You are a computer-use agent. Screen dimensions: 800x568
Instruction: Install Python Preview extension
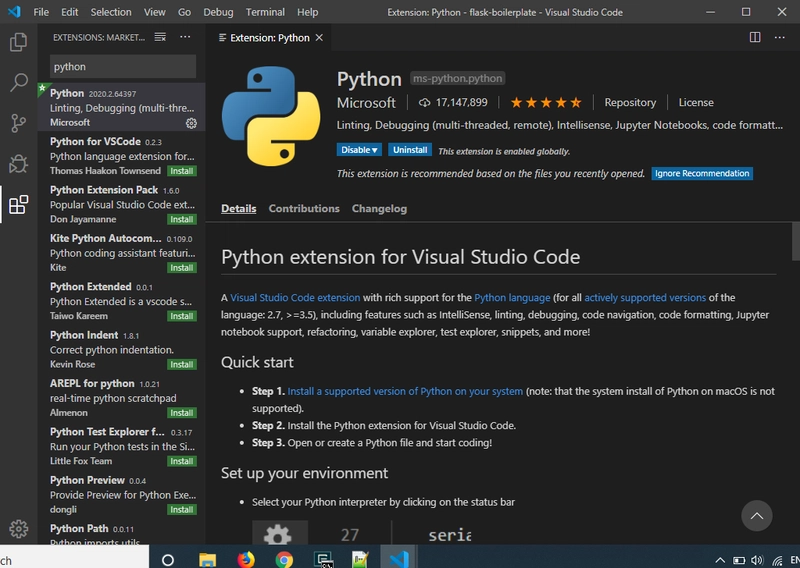(x=182, y=510)
